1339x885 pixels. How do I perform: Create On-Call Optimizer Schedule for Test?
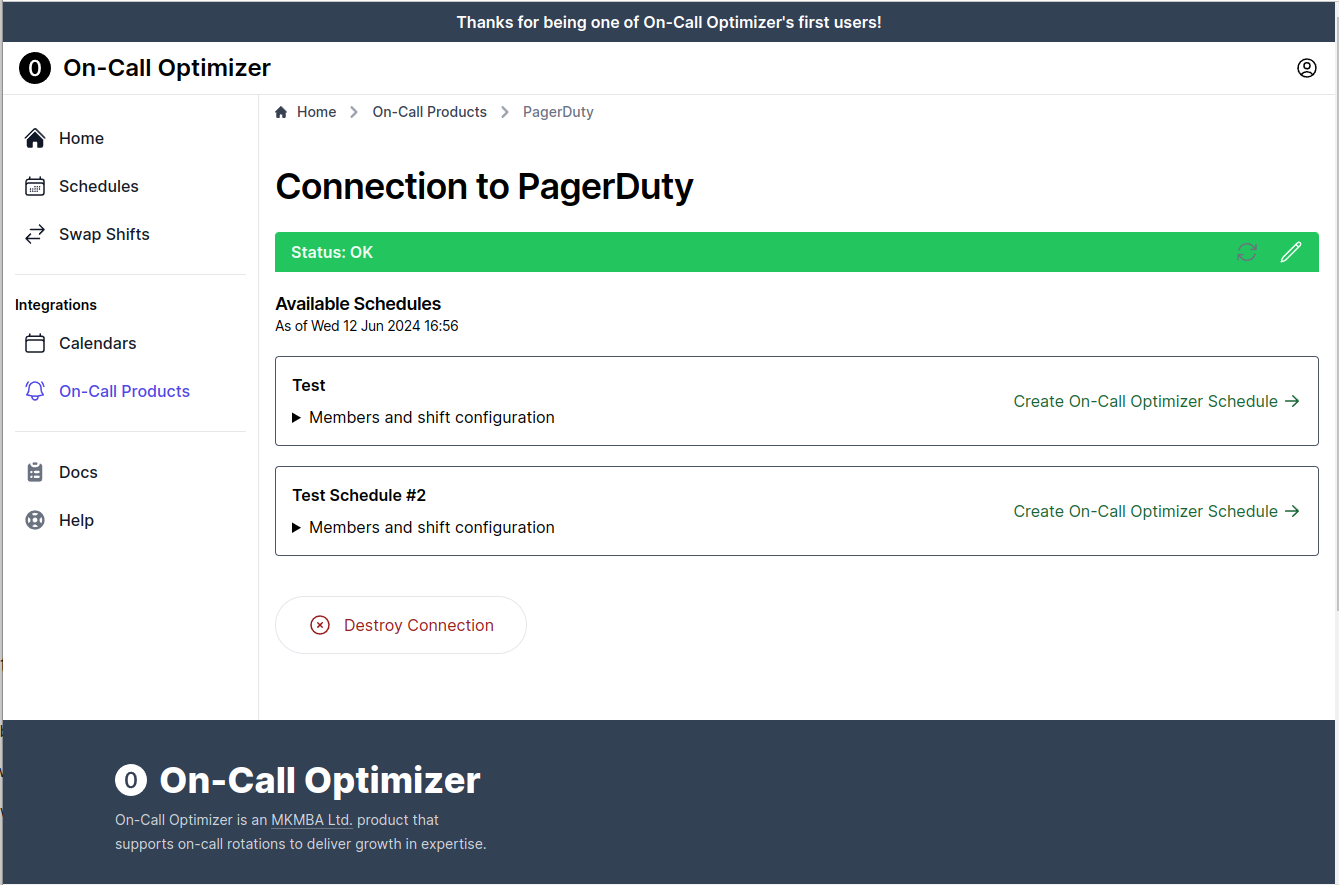(x=1156, y=401)
